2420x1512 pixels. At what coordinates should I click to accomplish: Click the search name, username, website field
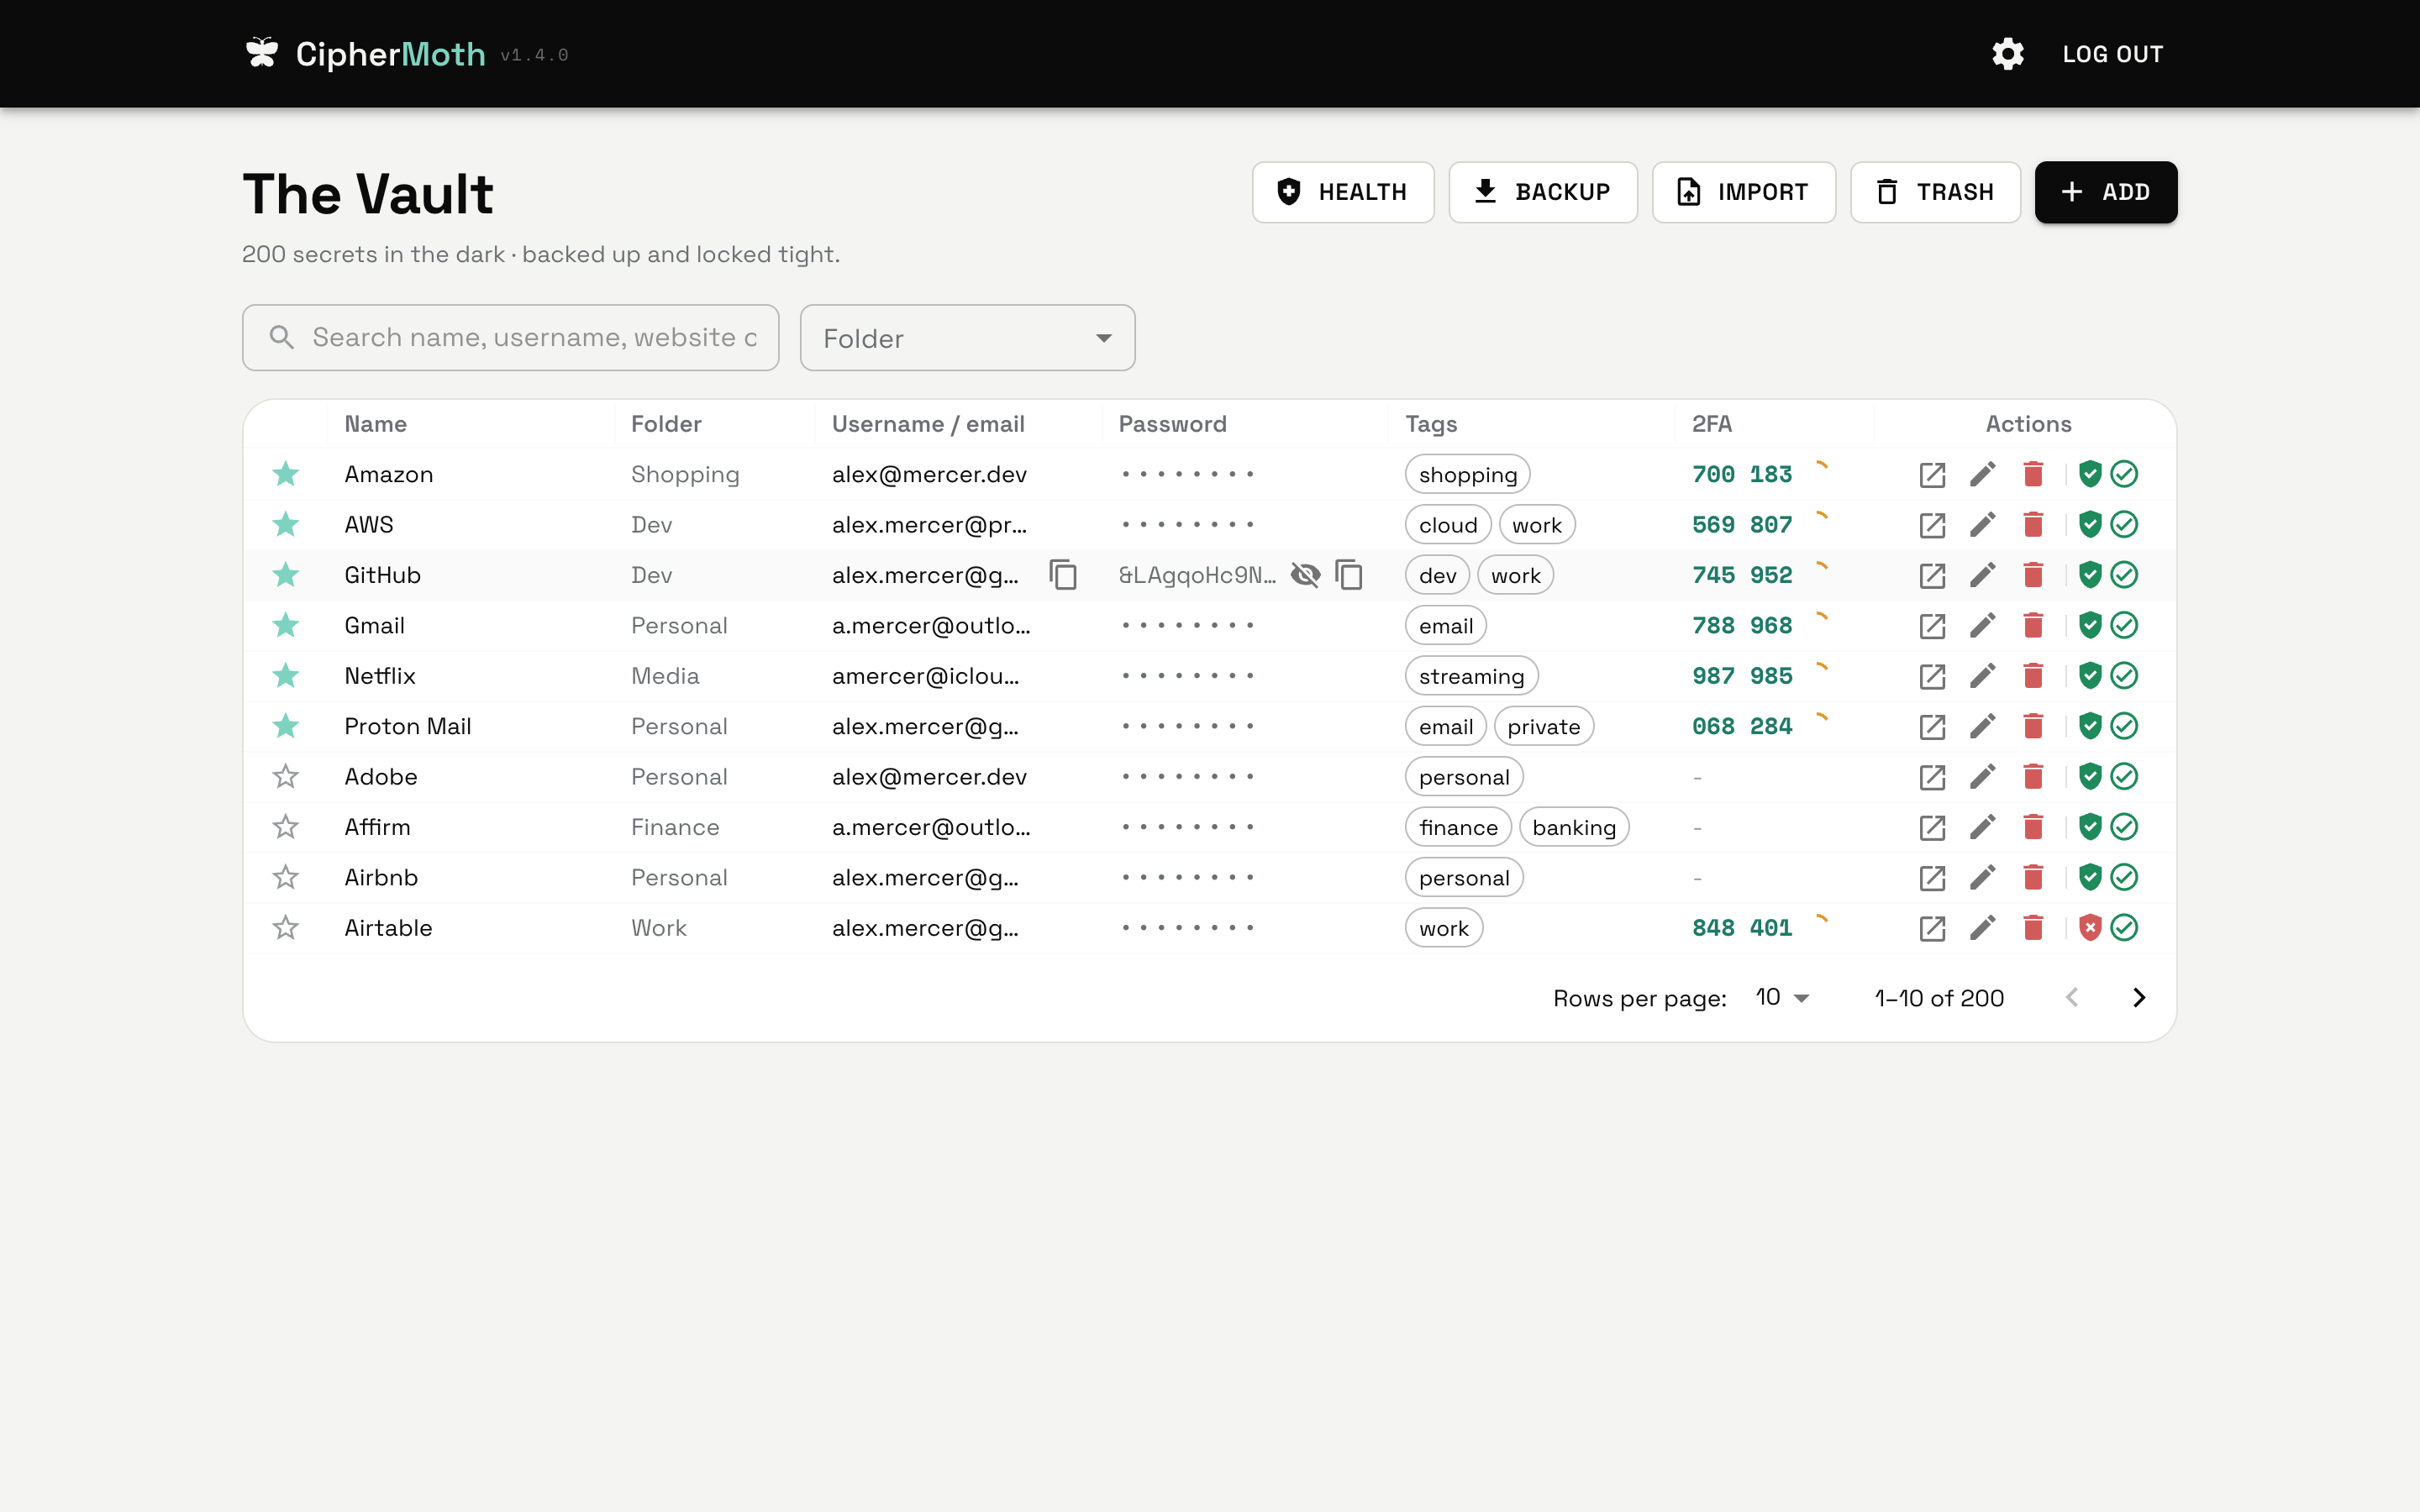click(x=510, y=338)
